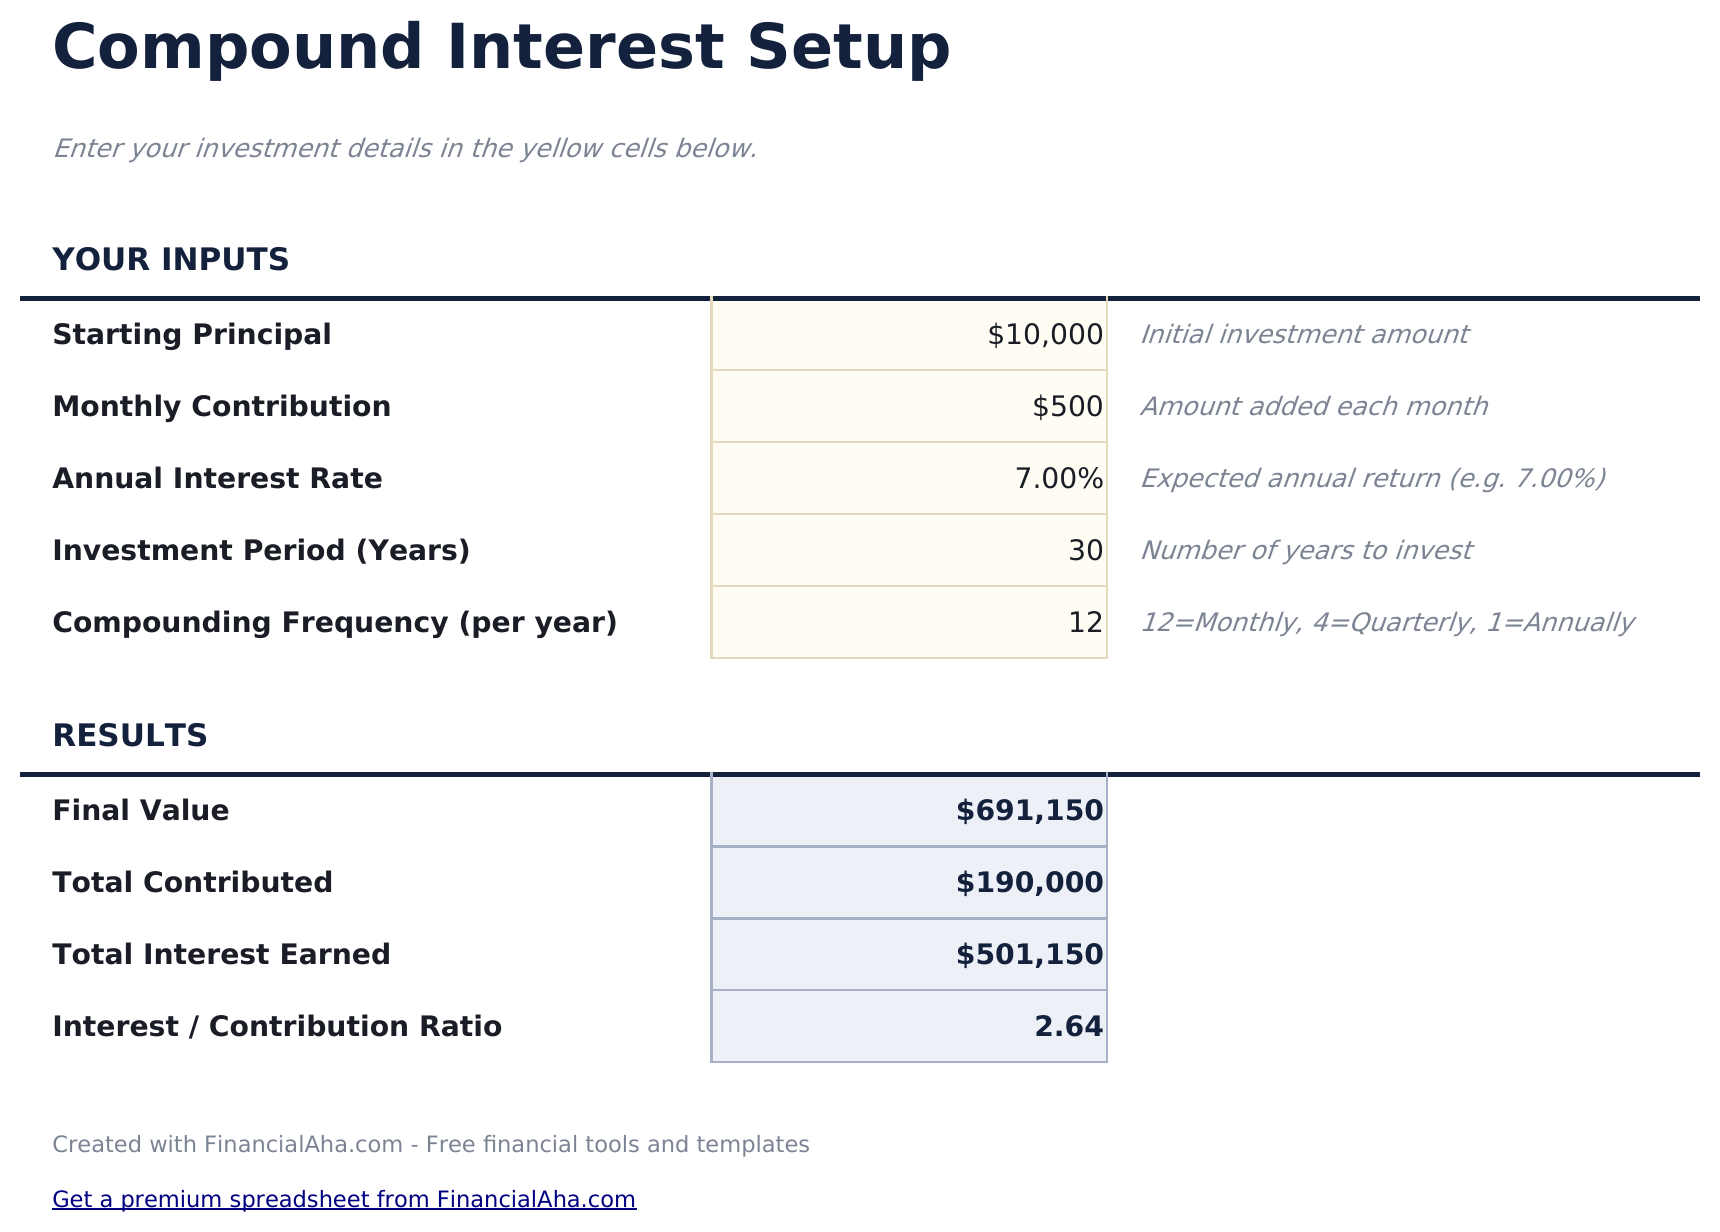Click the 'Enter your investment details' instruction text
This screenshot has height=1232, width=1720.
(404, 149)
